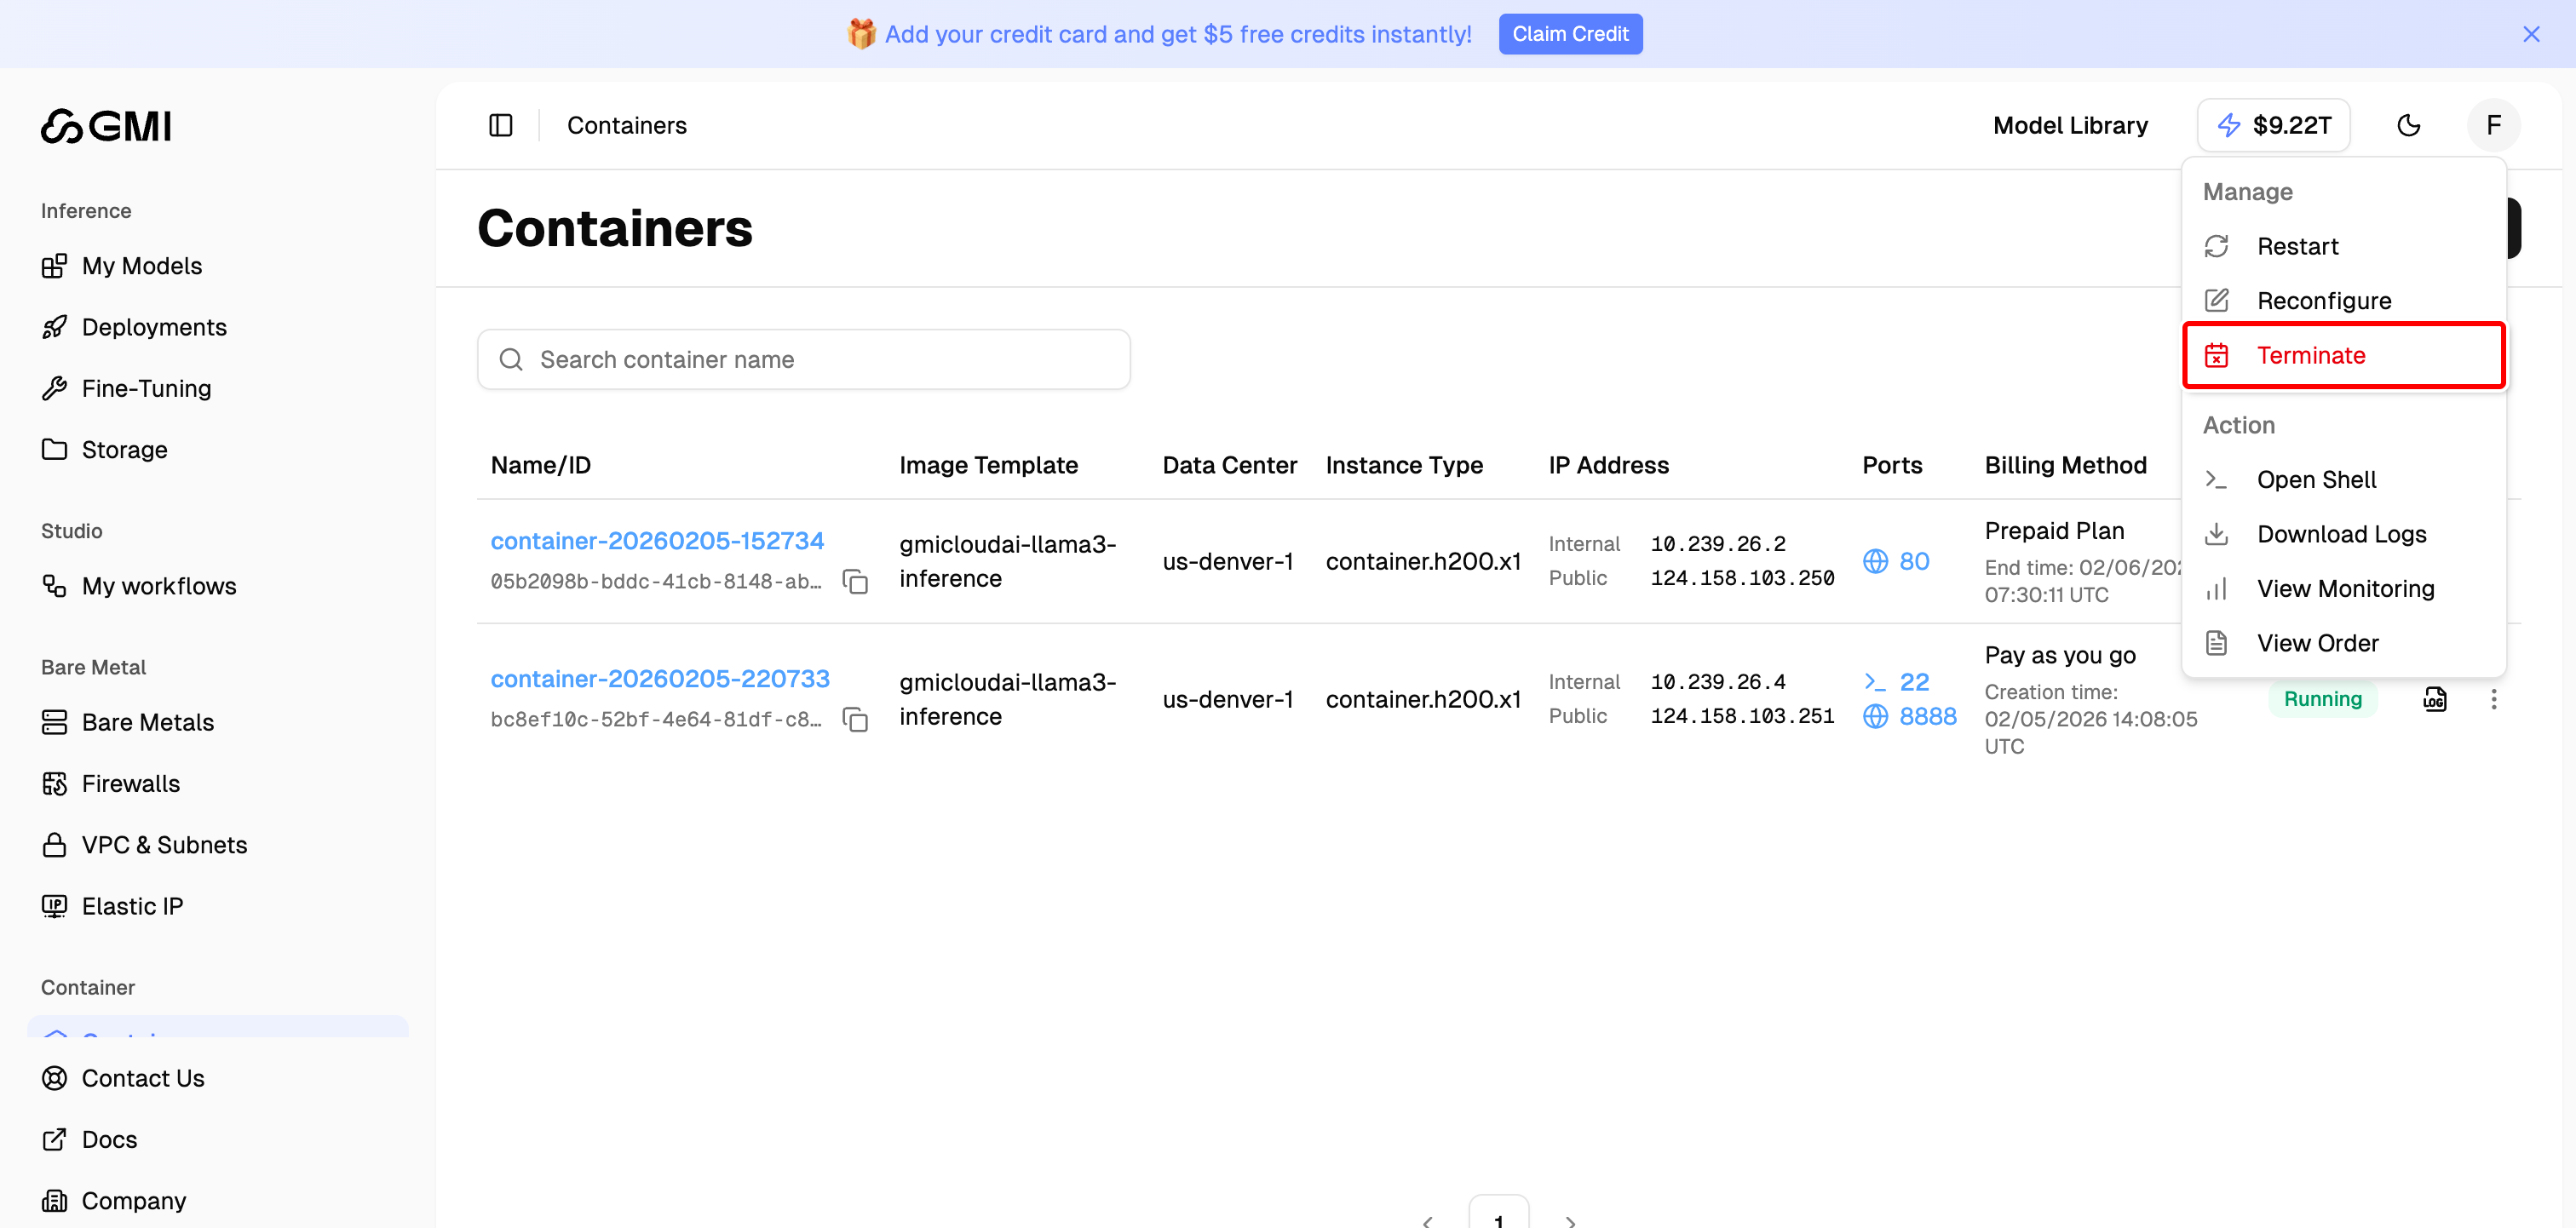Screen dimensions: 2576x1228
Task: Go to the next page with the right arrow
Action: [1570, 1220]
